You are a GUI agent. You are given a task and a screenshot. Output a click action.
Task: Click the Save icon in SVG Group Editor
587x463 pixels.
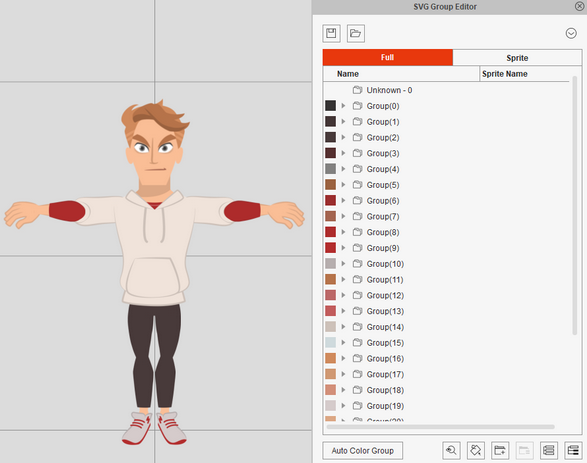pos(331,33)
